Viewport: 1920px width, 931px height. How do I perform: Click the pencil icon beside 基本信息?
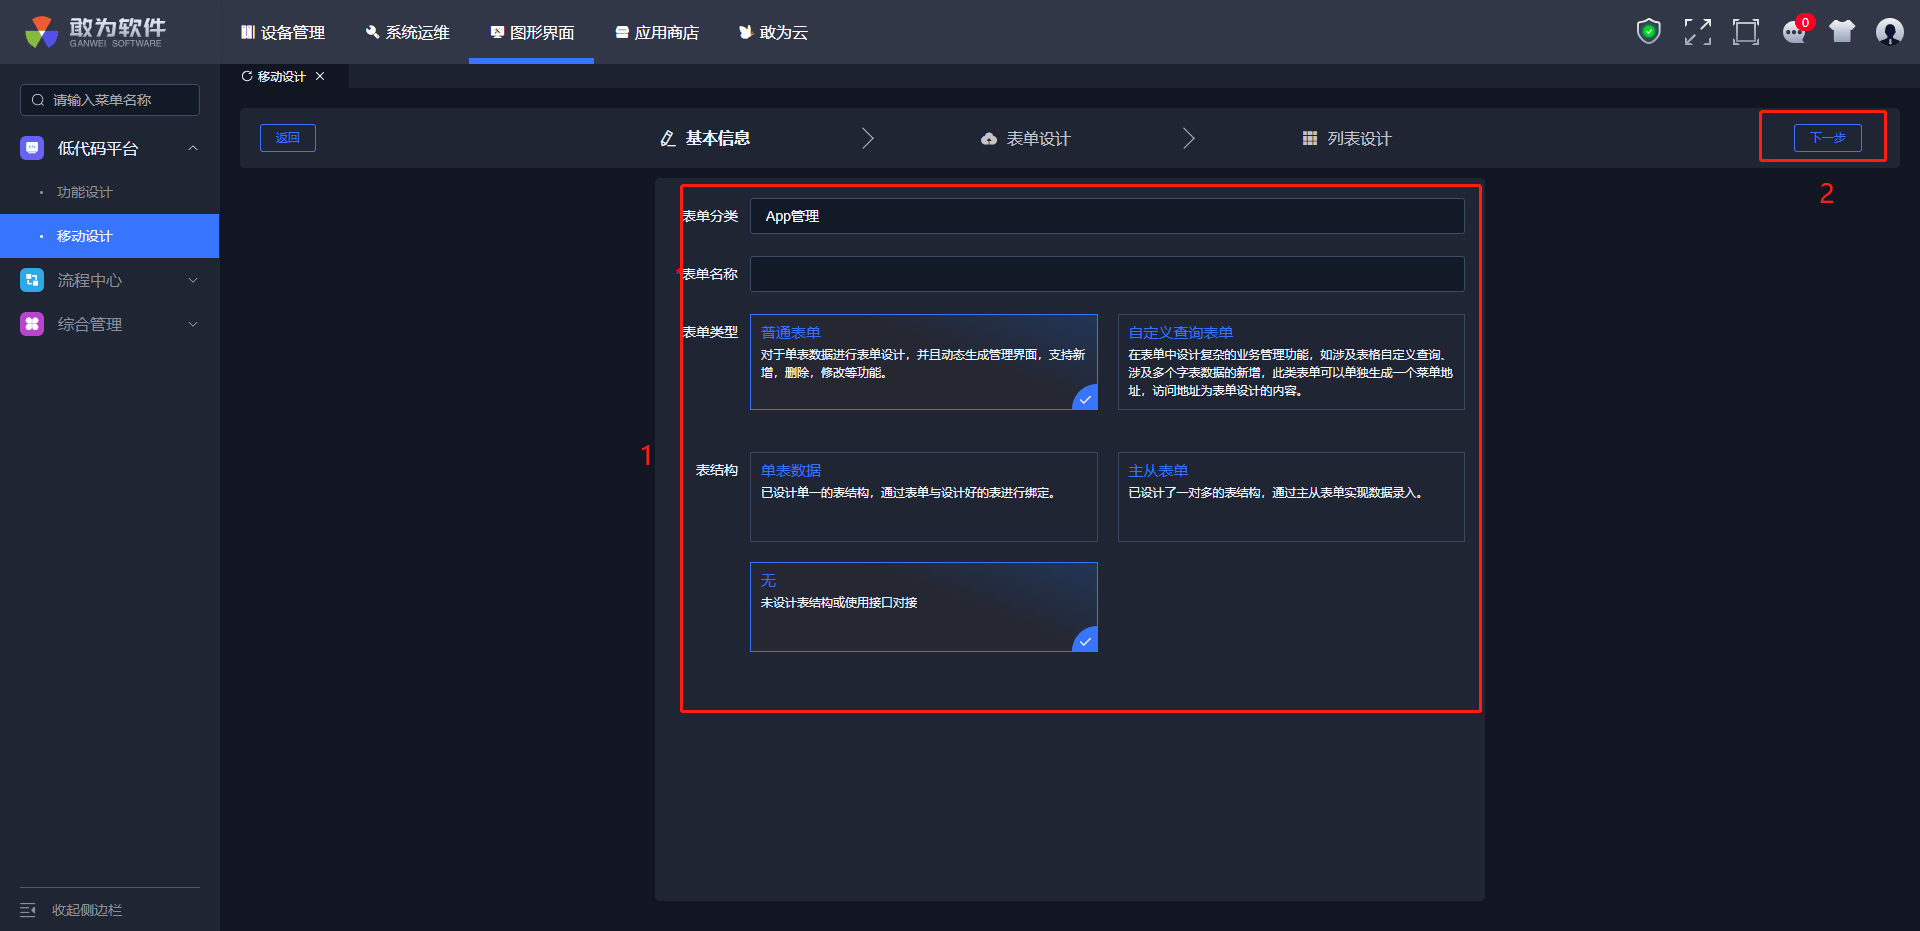click(668, 138)
